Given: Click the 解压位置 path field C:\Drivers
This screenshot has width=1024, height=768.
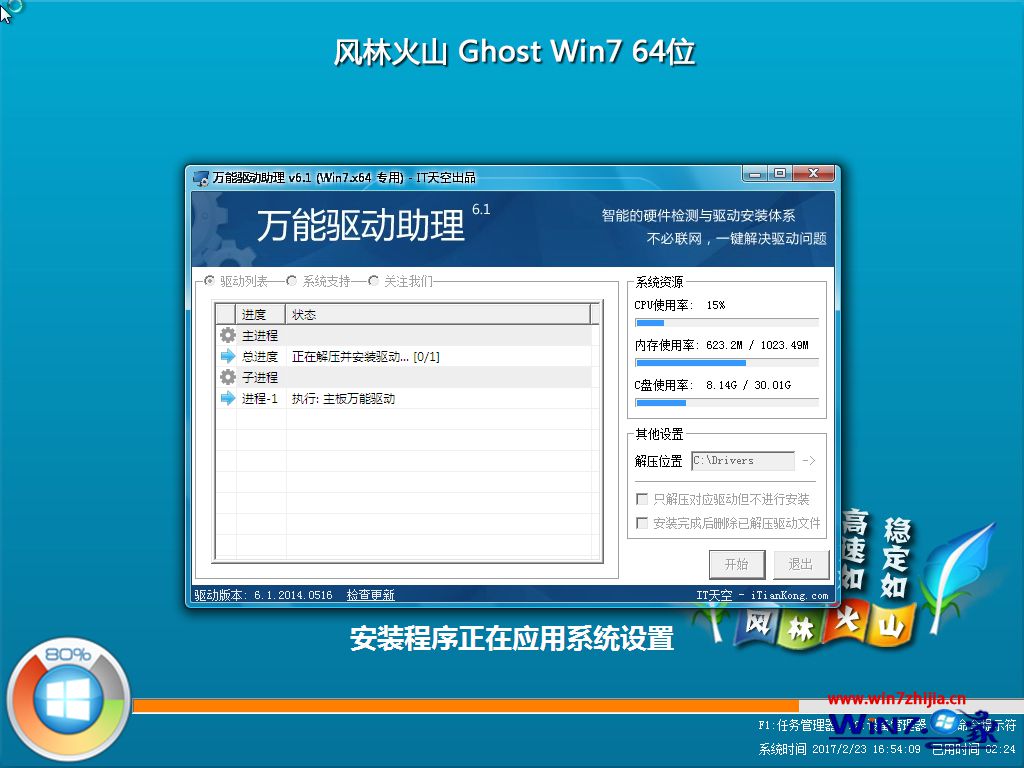Looking at the screenshot, I should point(743,460).
